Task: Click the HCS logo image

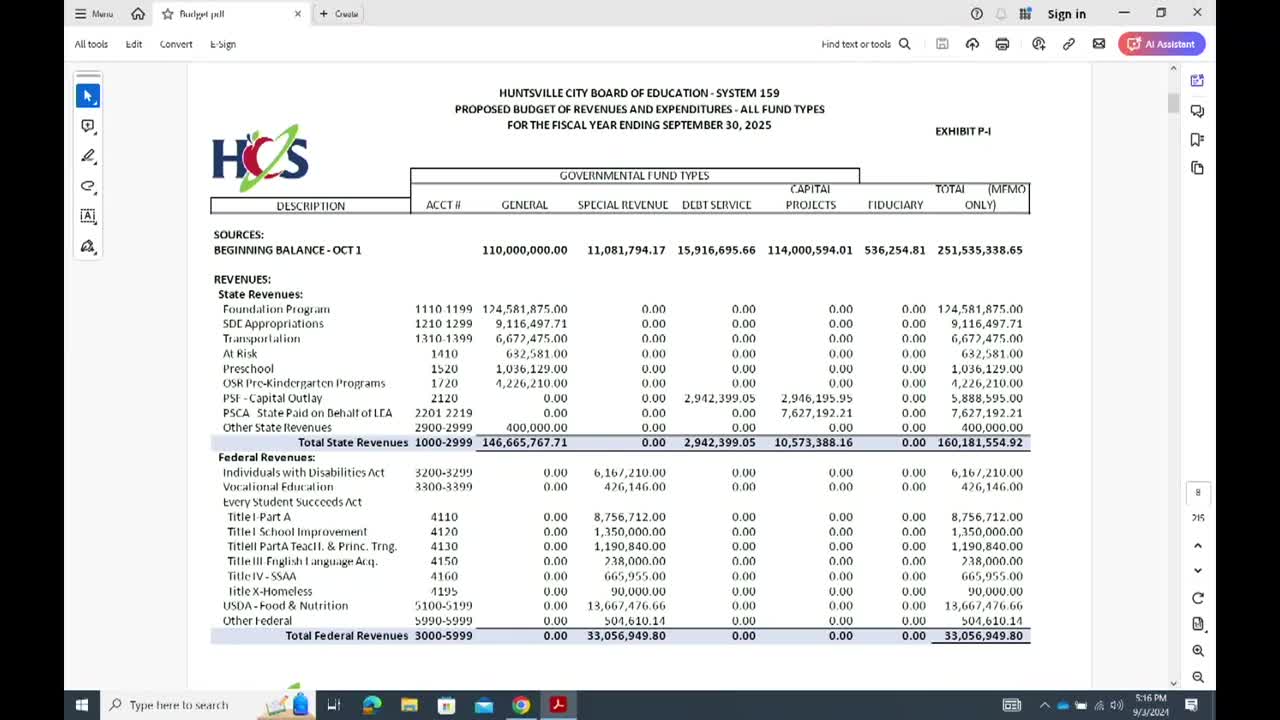Action: [259, 158]
